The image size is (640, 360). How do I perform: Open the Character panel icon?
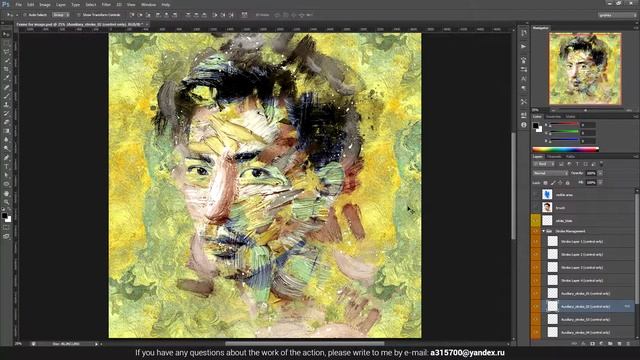tap(524, 79)
